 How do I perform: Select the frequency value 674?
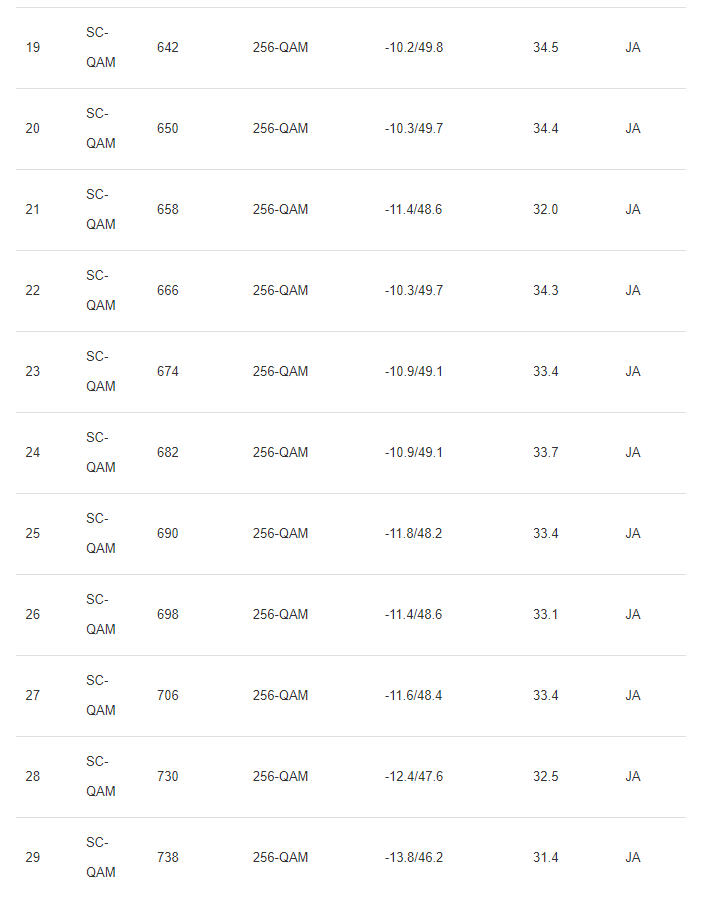[168, 372]
